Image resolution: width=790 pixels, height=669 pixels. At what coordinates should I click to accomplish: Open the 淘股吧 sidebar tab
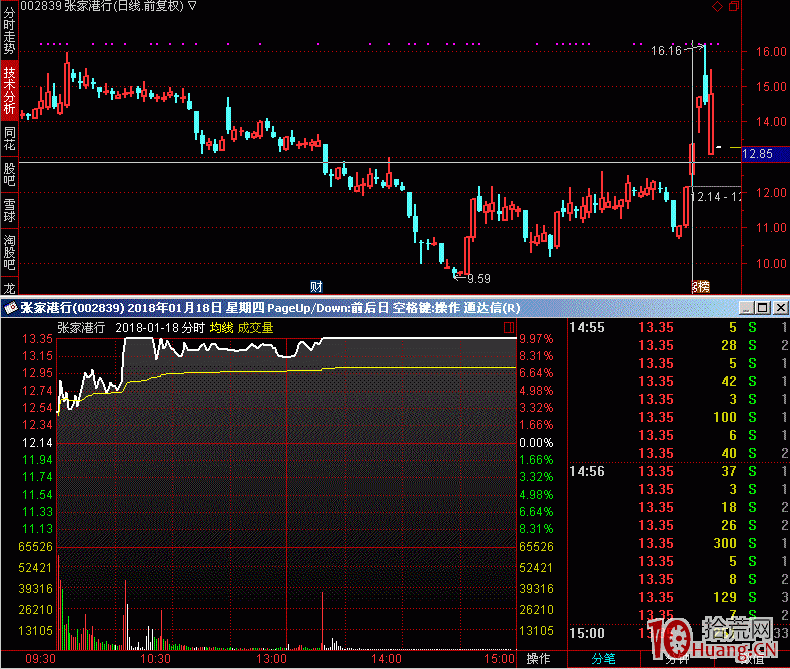pyautogui.click(x=9, y=252)
